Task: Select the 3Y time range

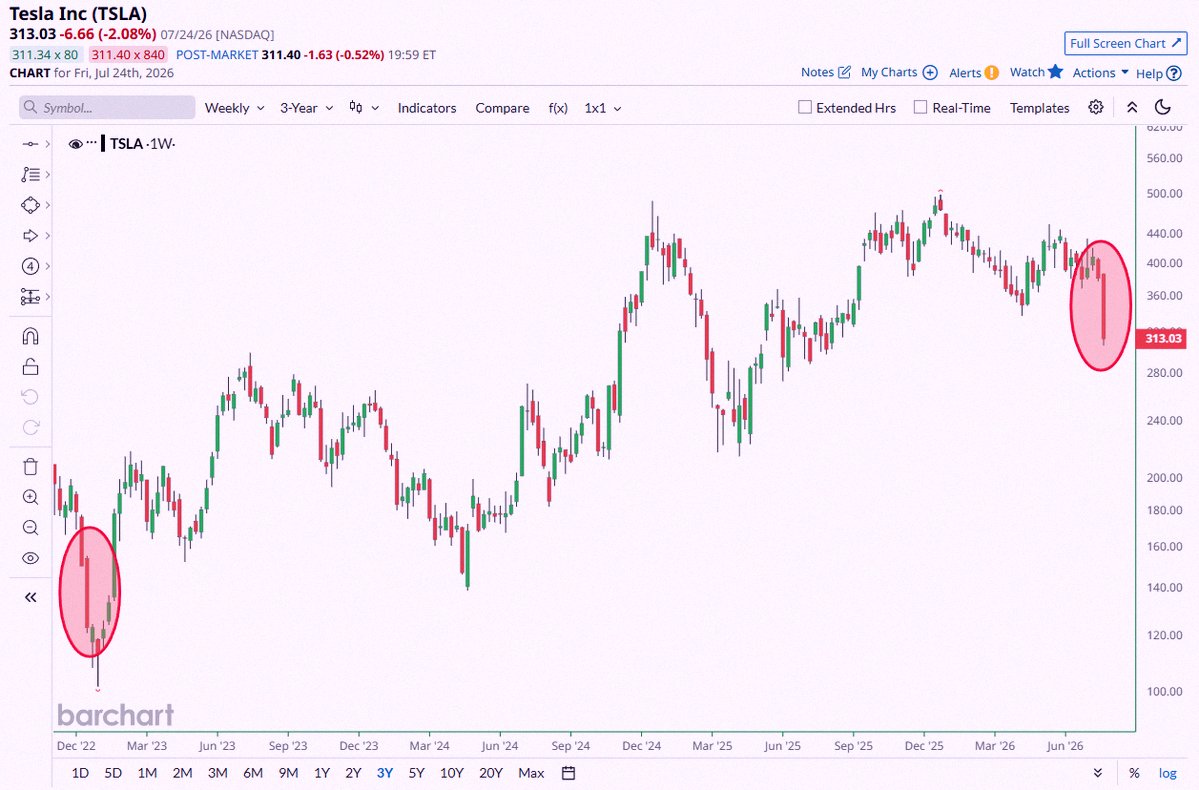Action: [x=385, y=773]
